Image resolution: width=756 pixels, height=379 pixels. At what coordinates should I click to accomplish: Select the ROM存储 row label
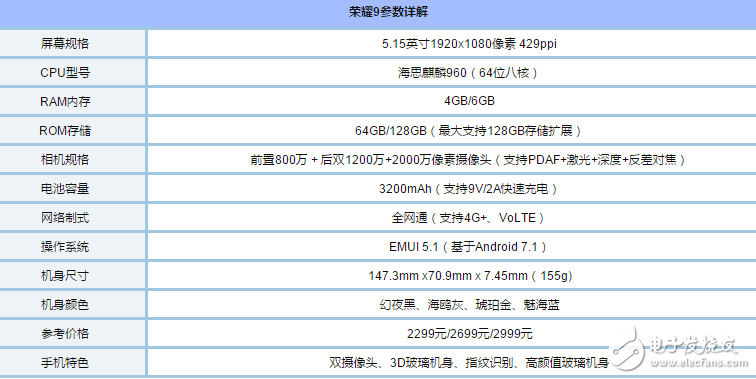(65, 130)
